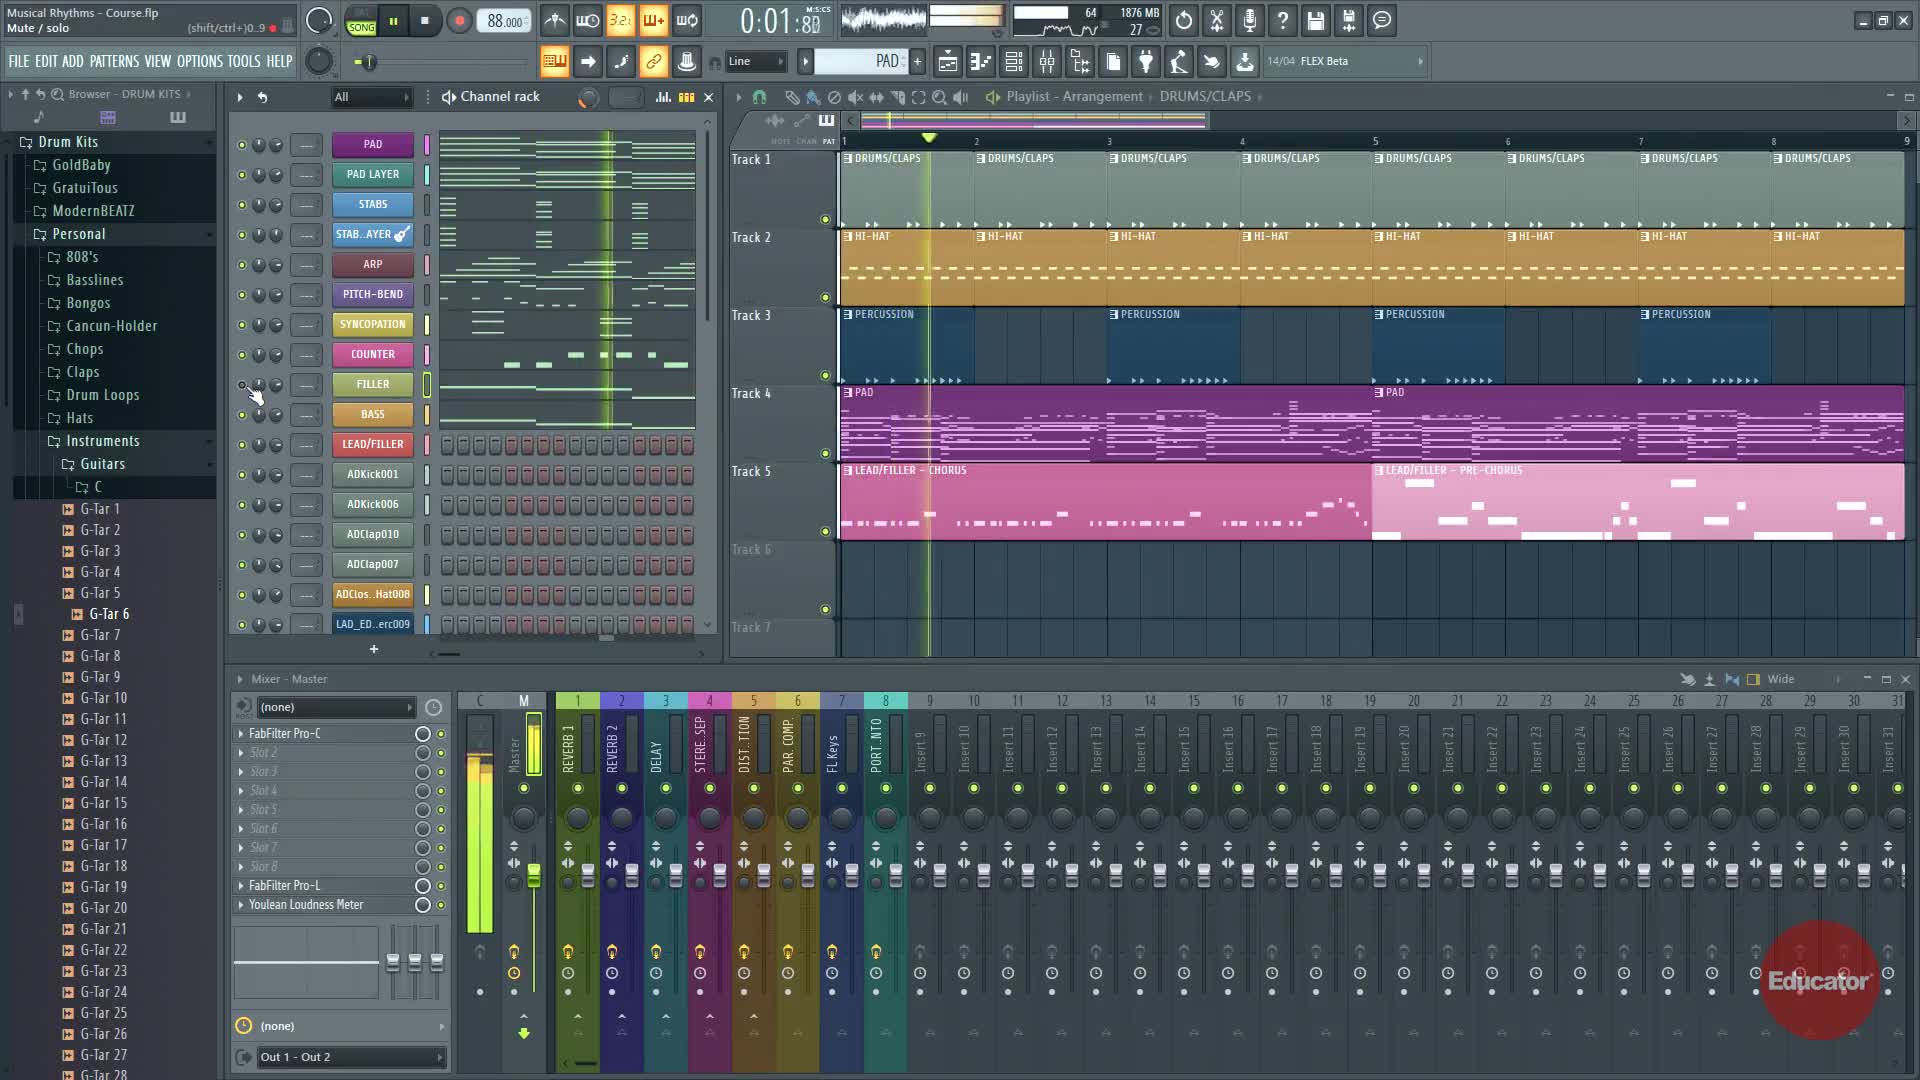Mute the PAD channel using green LED
The width and height of the screenshot is (1920, 1080).
click(x=241, y=145)
